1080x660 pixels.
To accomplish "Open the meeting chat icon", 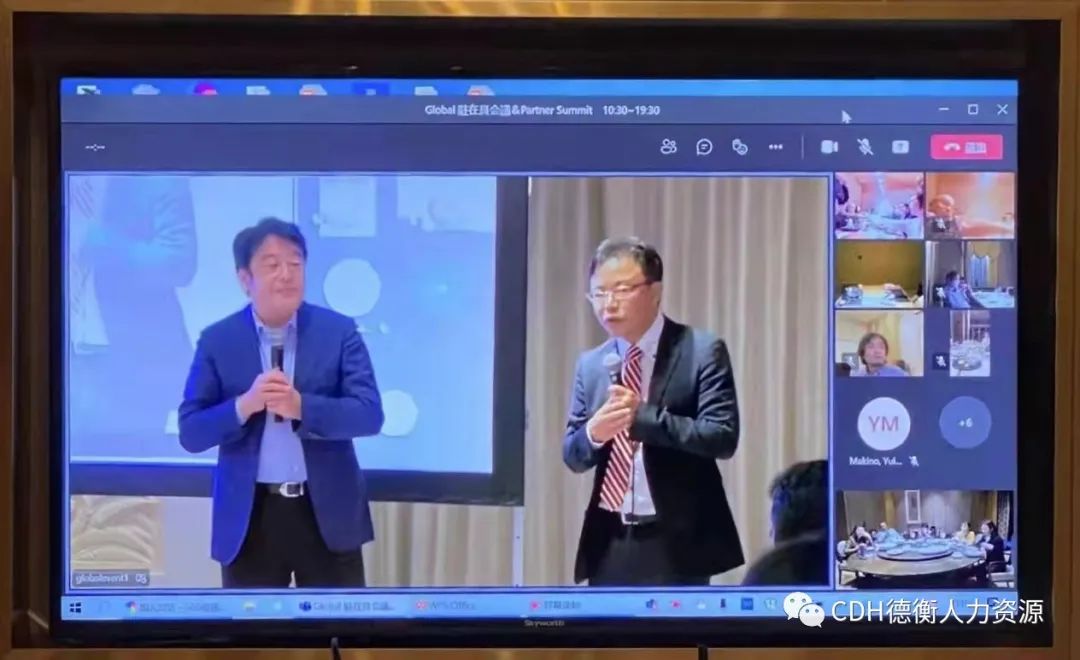I will click(x=704, y=147).
